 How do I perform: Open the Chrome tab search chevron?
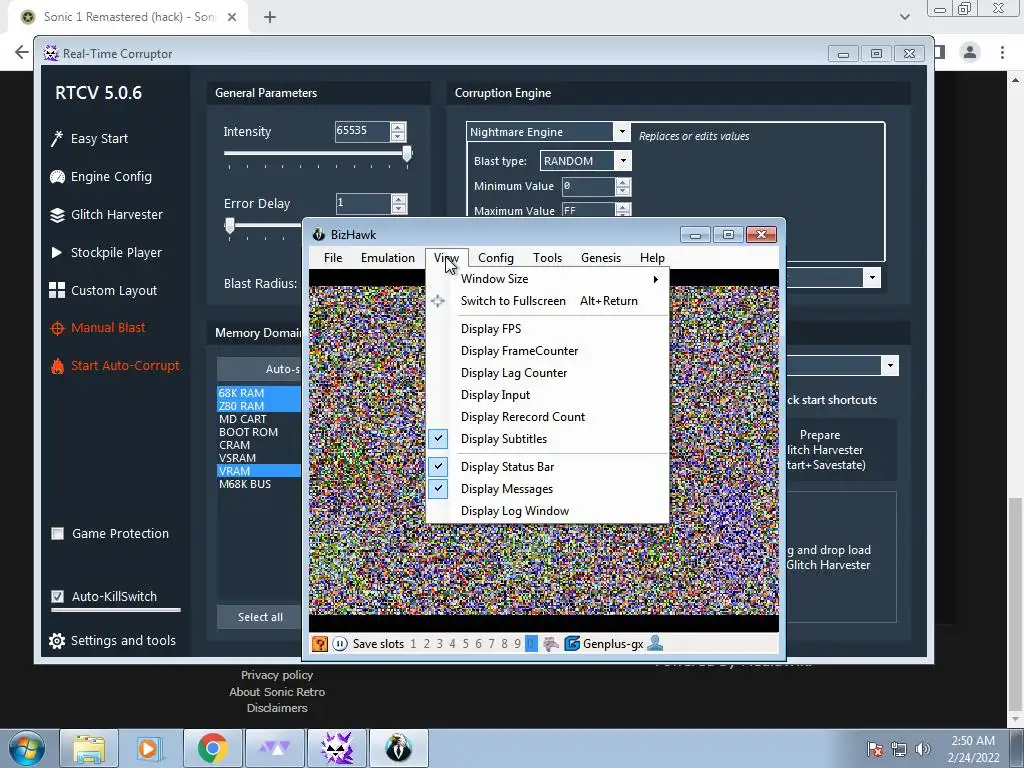point(904,17)
